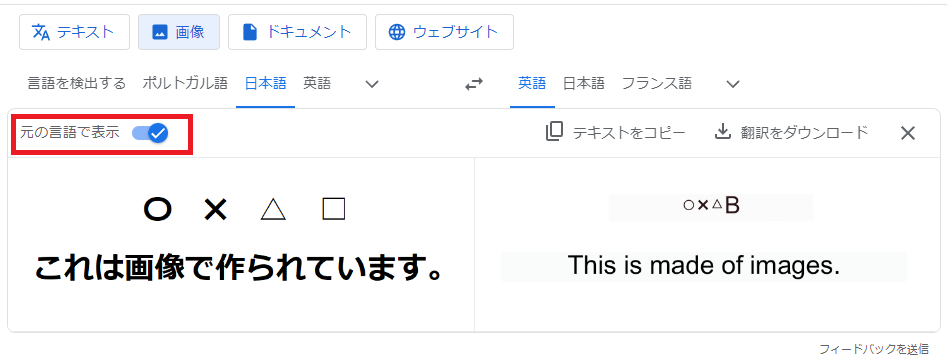The width and height of the screenshot is (947, 364).
Task: Click the 翻訳をダウンロード button label
Action: coord(804,132)
